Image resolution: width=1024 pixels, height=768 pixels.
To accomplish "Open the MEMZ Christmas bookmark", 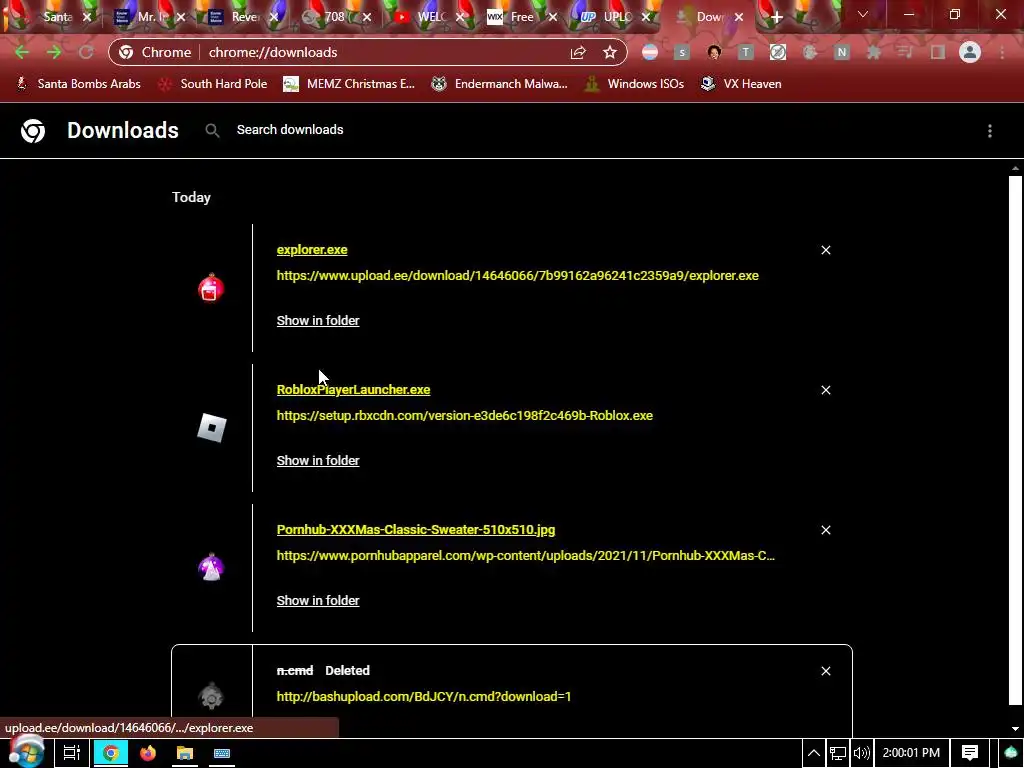I will [349, 84].
